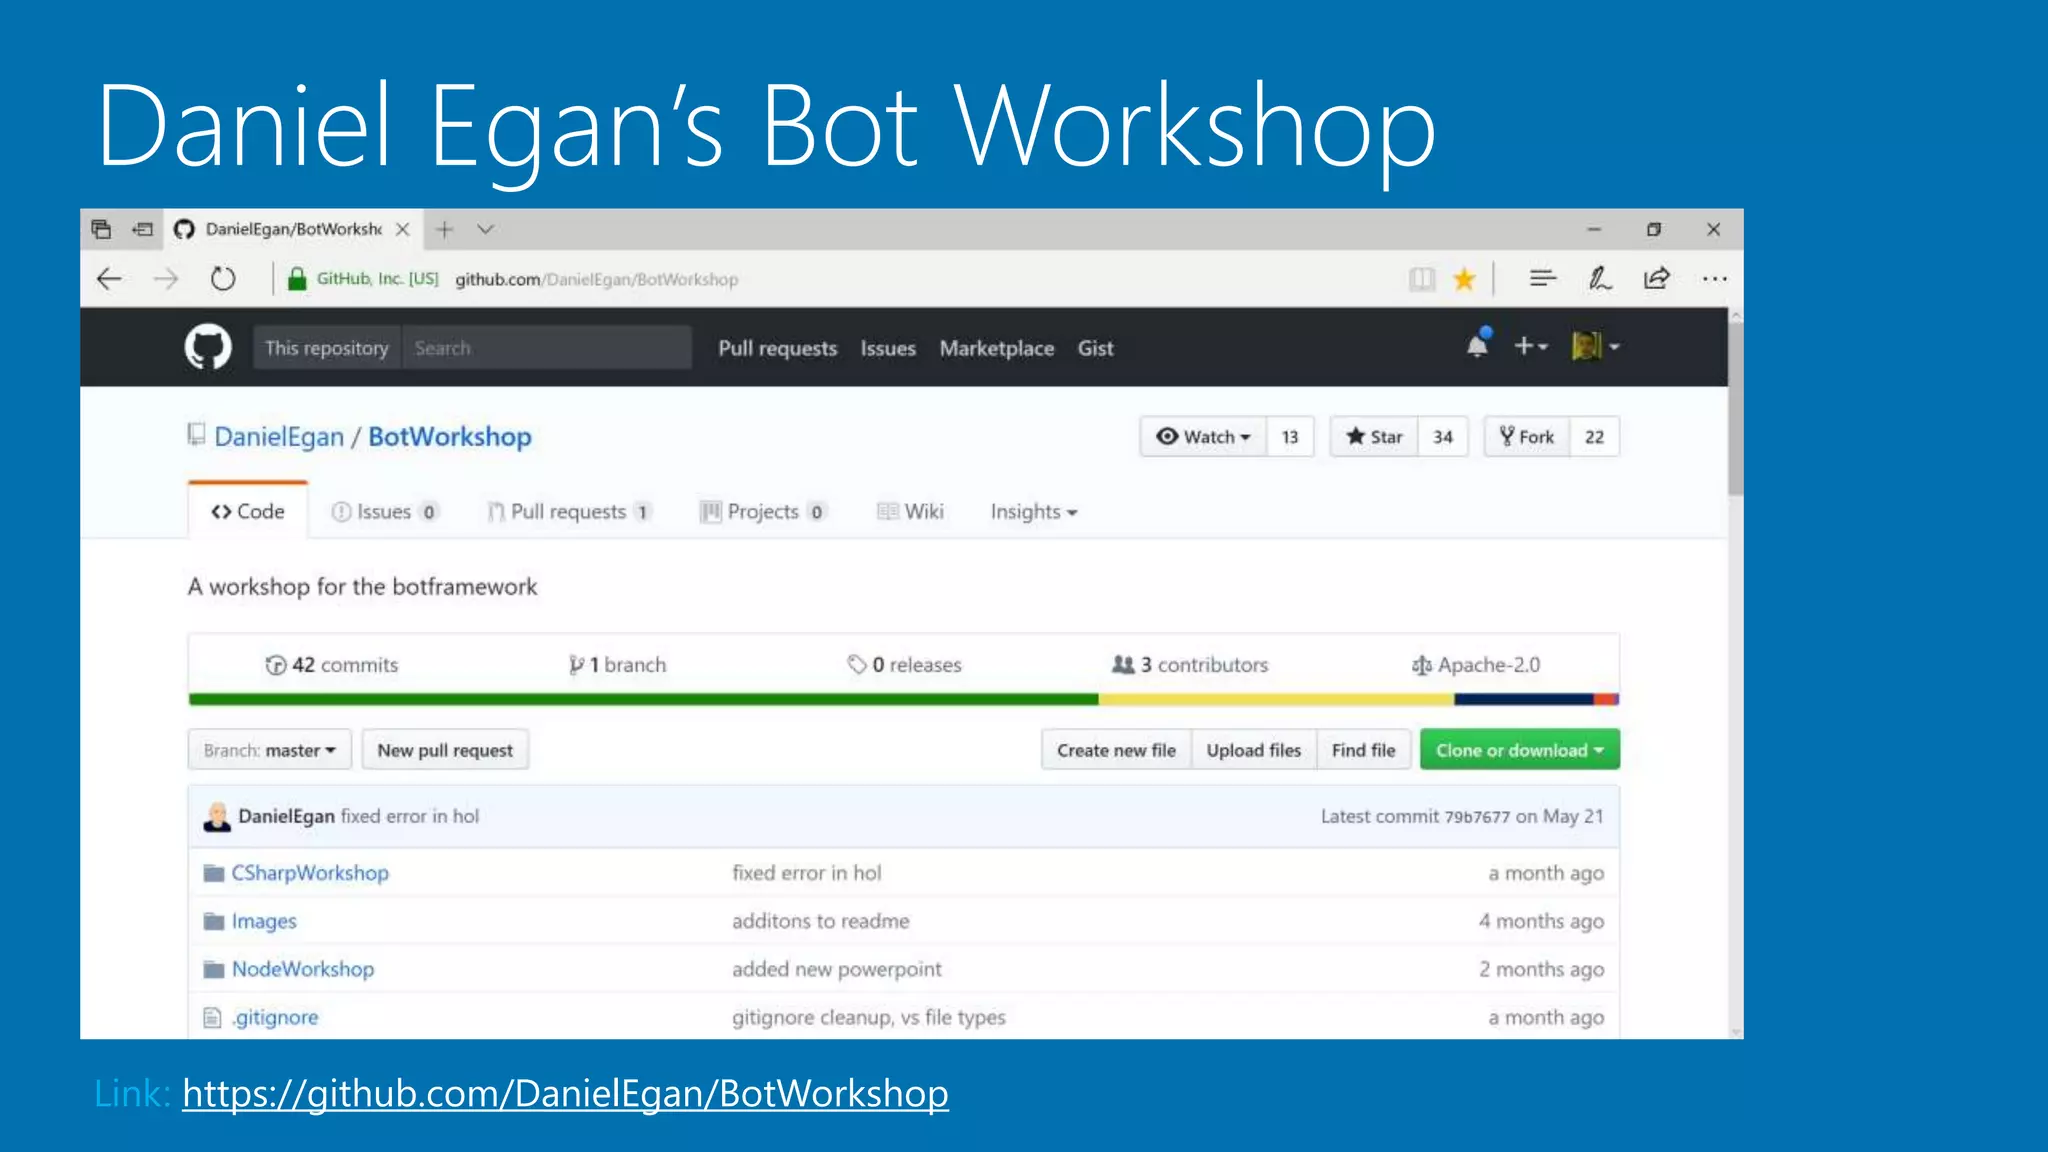
Task: Click the forks count 22
Action: tap(1595, 437)
